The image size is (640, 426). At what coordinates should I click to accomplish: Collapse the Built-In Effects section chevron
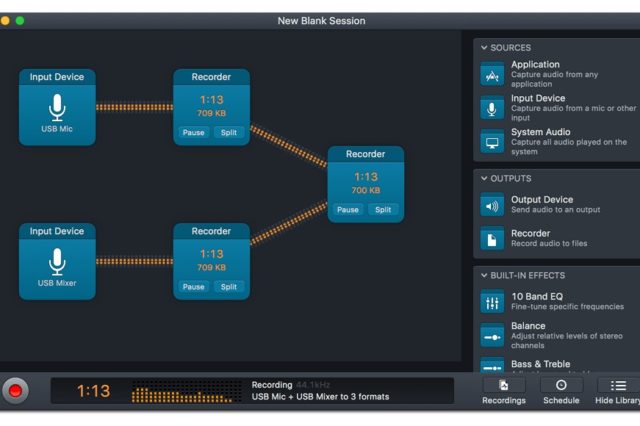pos(484,275)
